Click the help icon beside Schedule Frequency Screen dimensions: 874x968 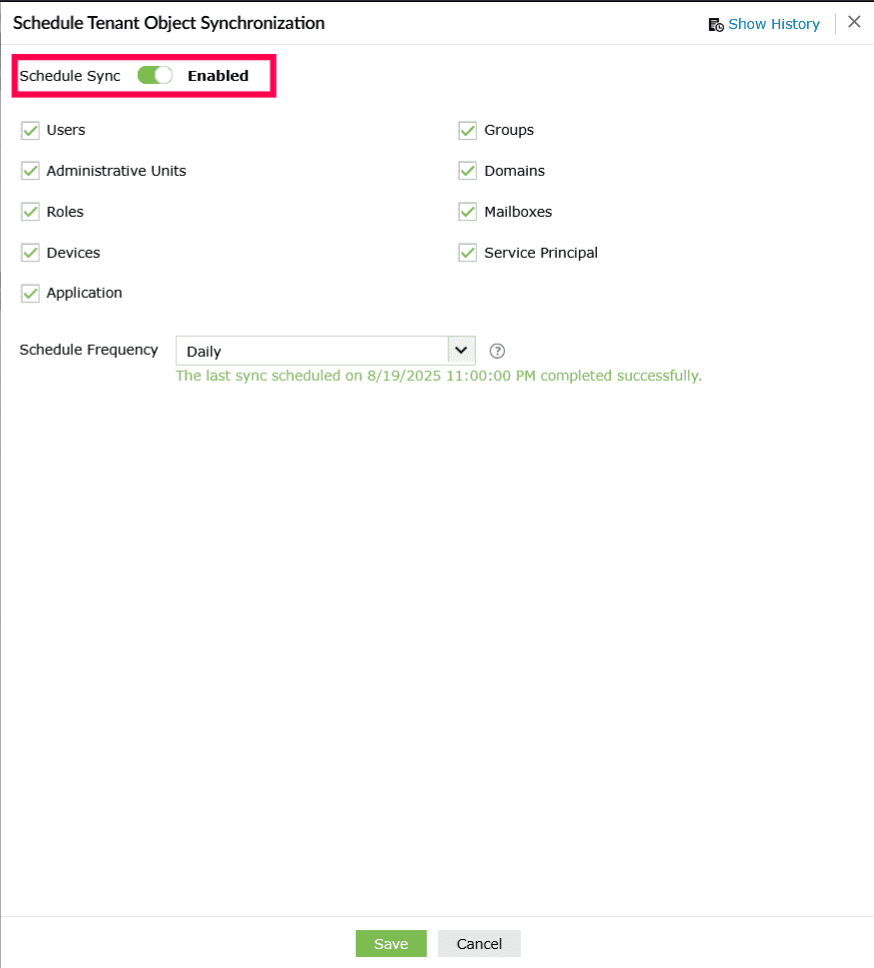pyautogui.click(x=497, y=351)
